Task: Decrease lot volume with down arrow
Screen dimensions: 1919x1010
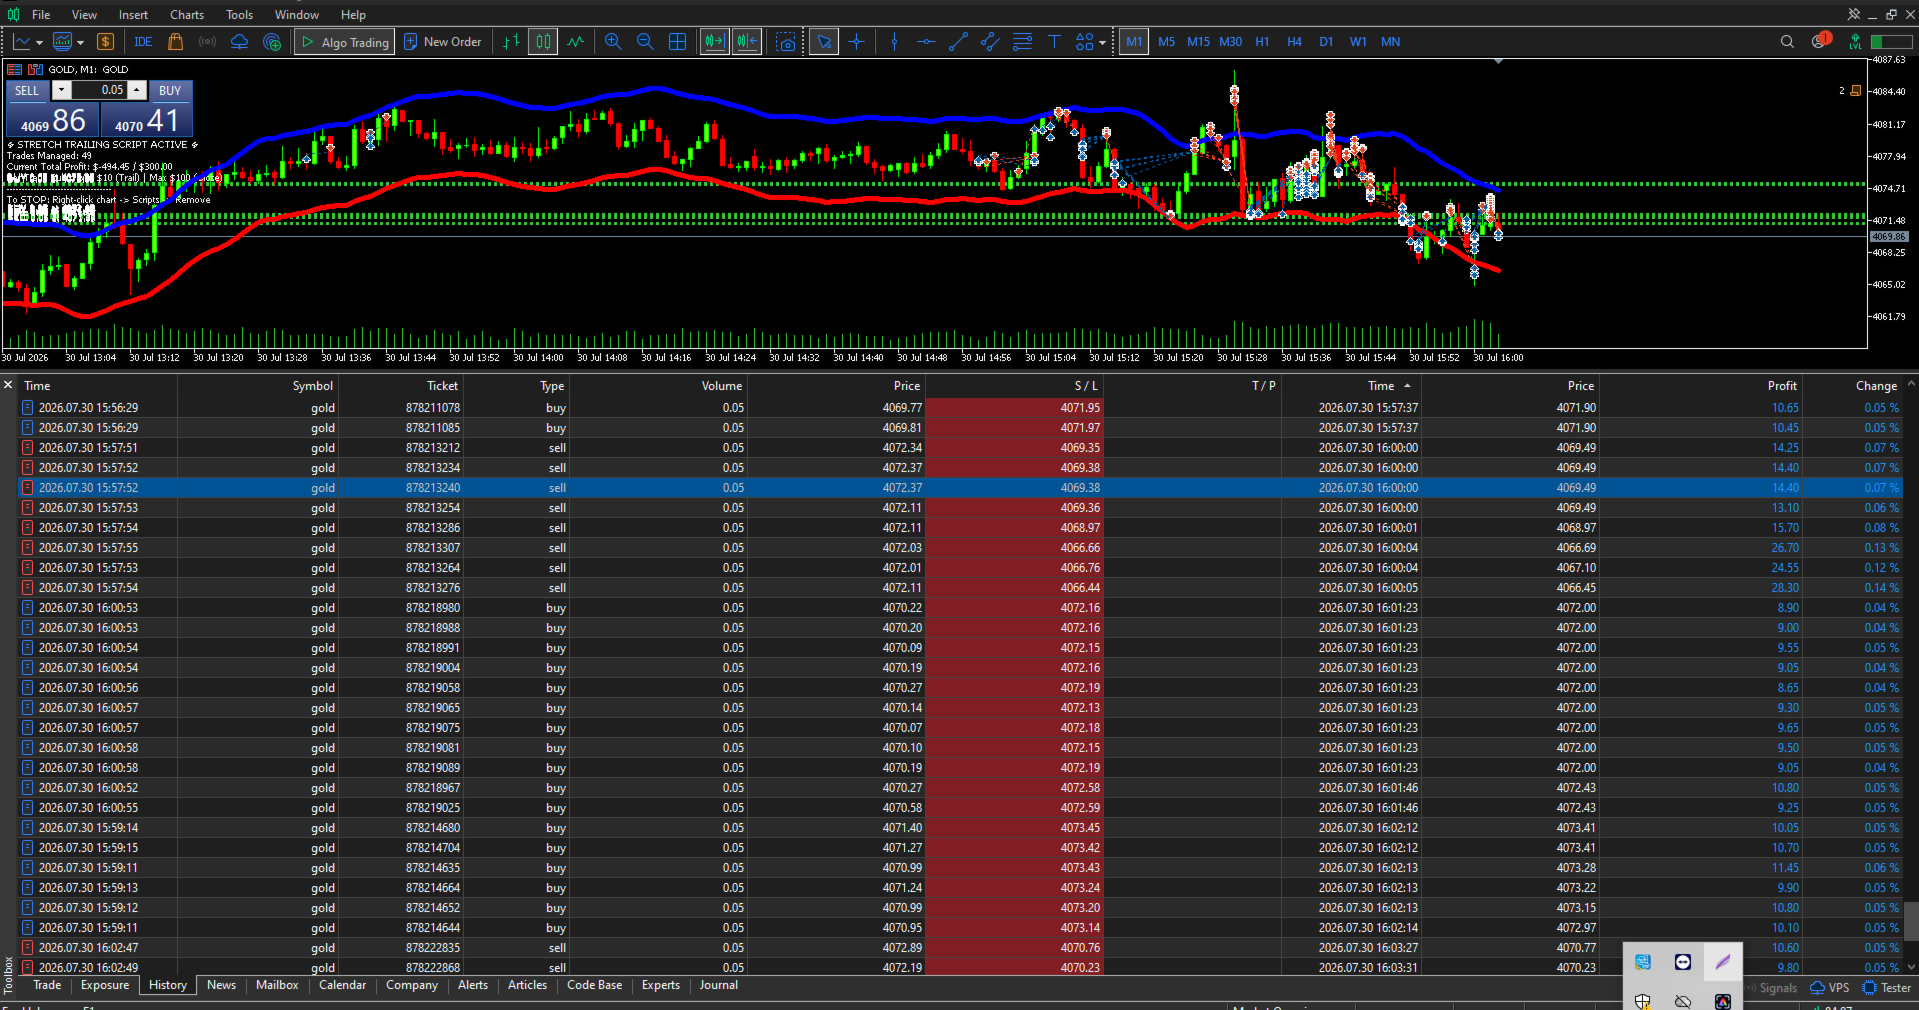Action: [x=61, y=90]
